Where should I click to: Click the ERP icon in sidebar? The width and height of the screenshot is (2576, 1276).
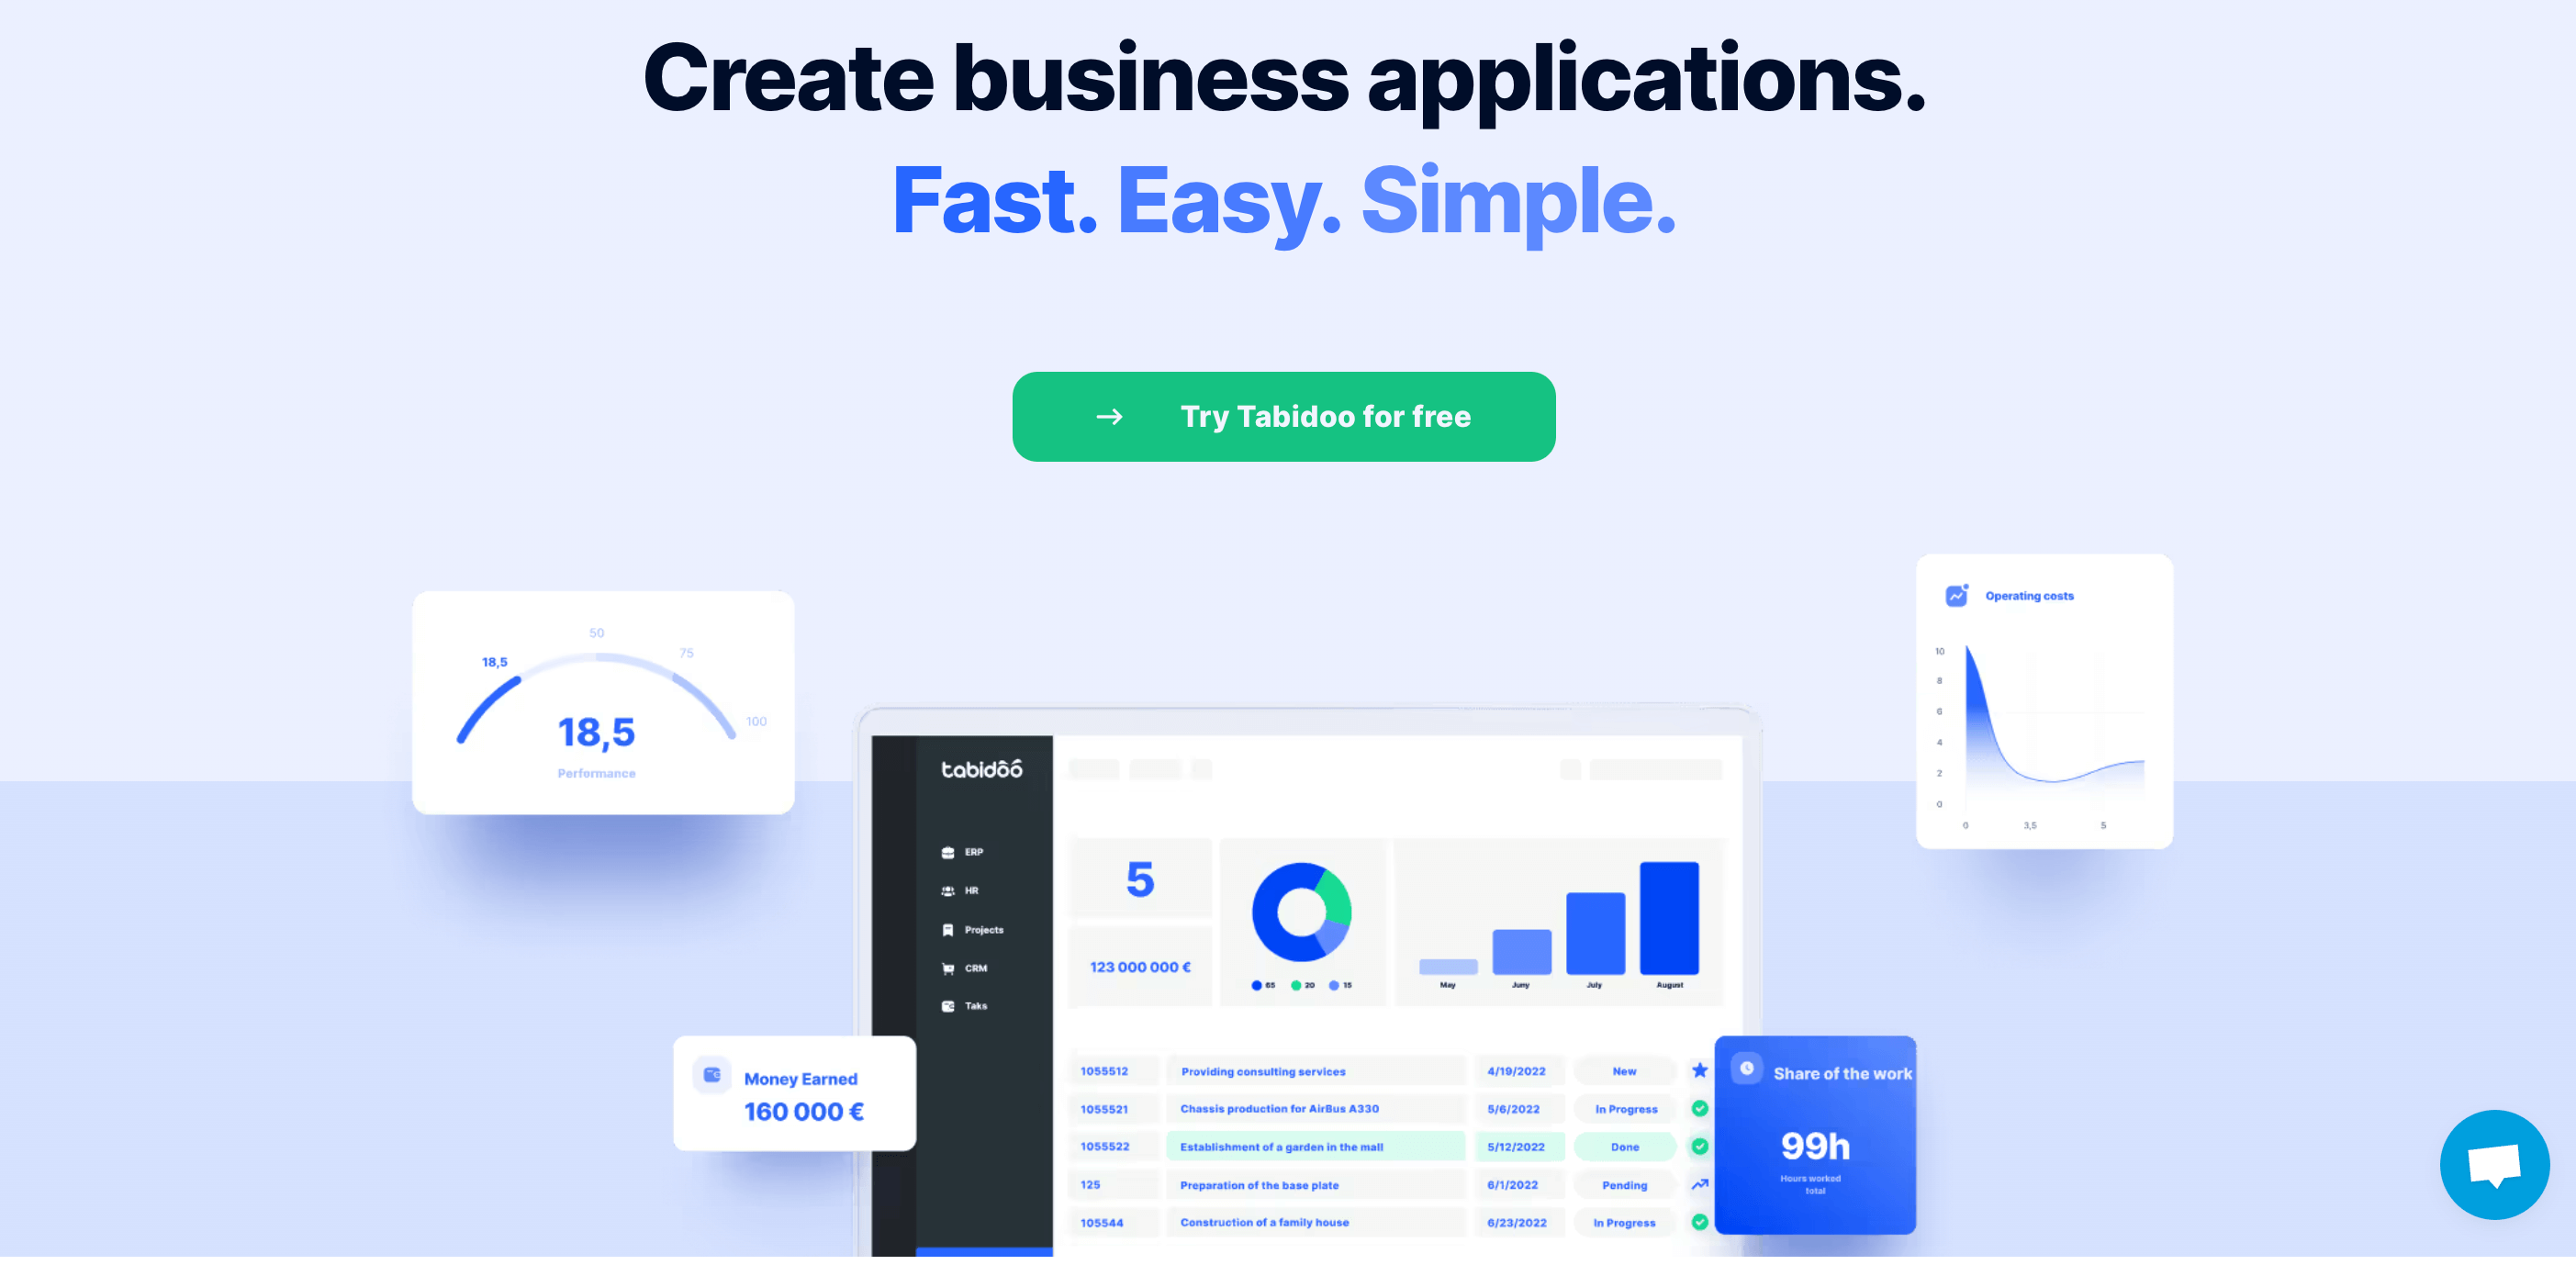click(x=948, y=851)
